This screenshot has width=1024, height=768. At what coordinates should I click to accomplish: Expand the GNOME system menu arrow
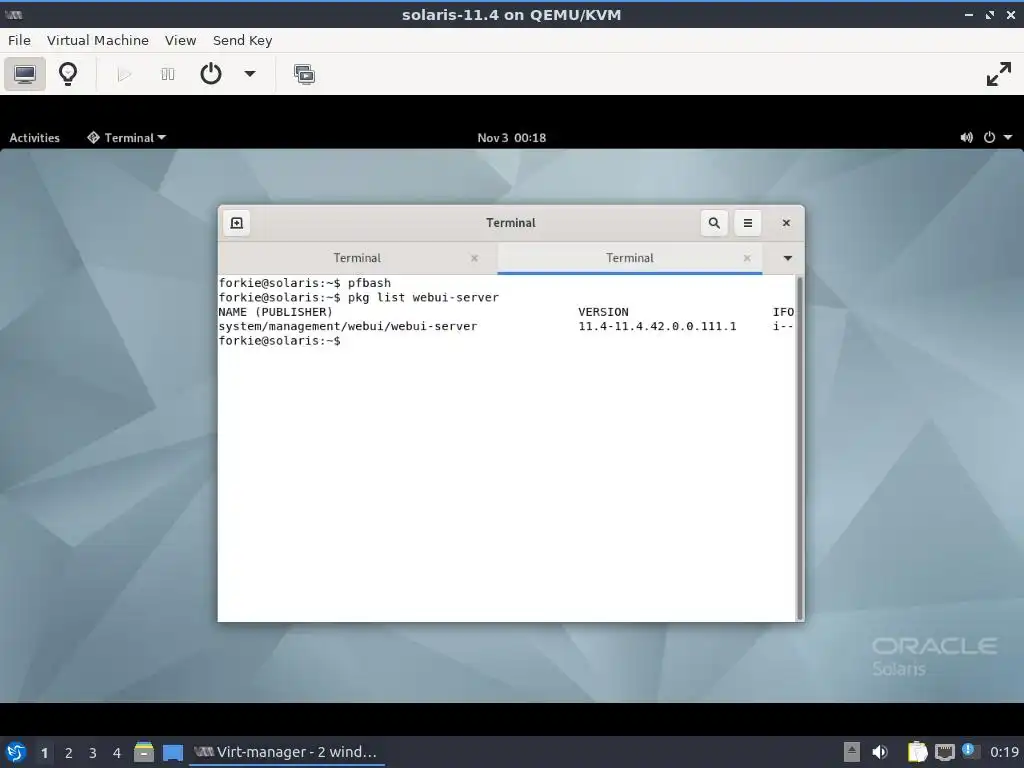[x=1008, y=138]
